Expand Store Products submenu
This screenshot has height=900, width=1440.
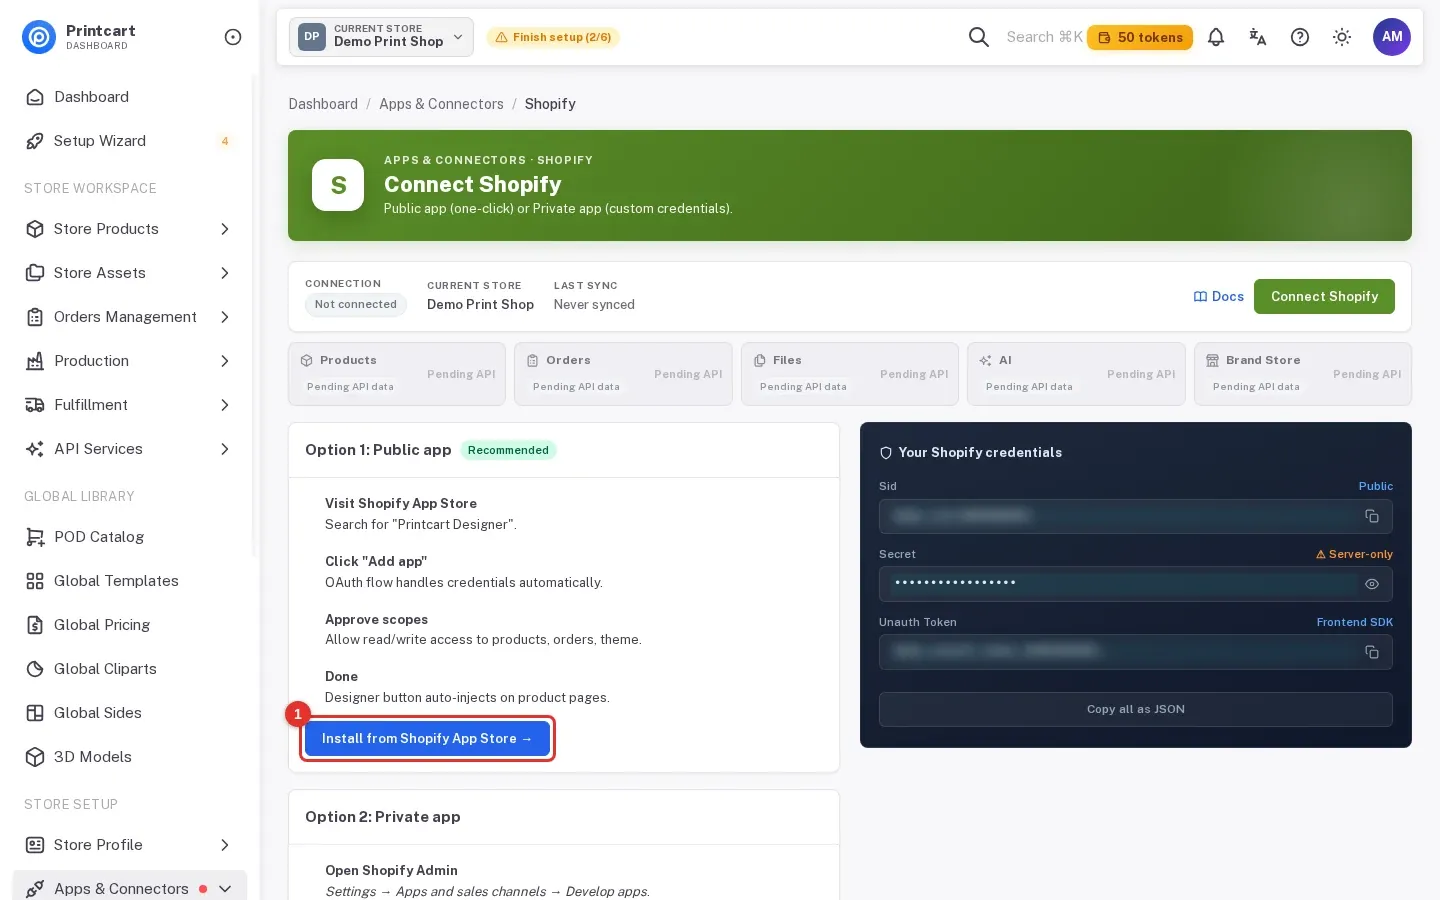click(x=225, y=229)
